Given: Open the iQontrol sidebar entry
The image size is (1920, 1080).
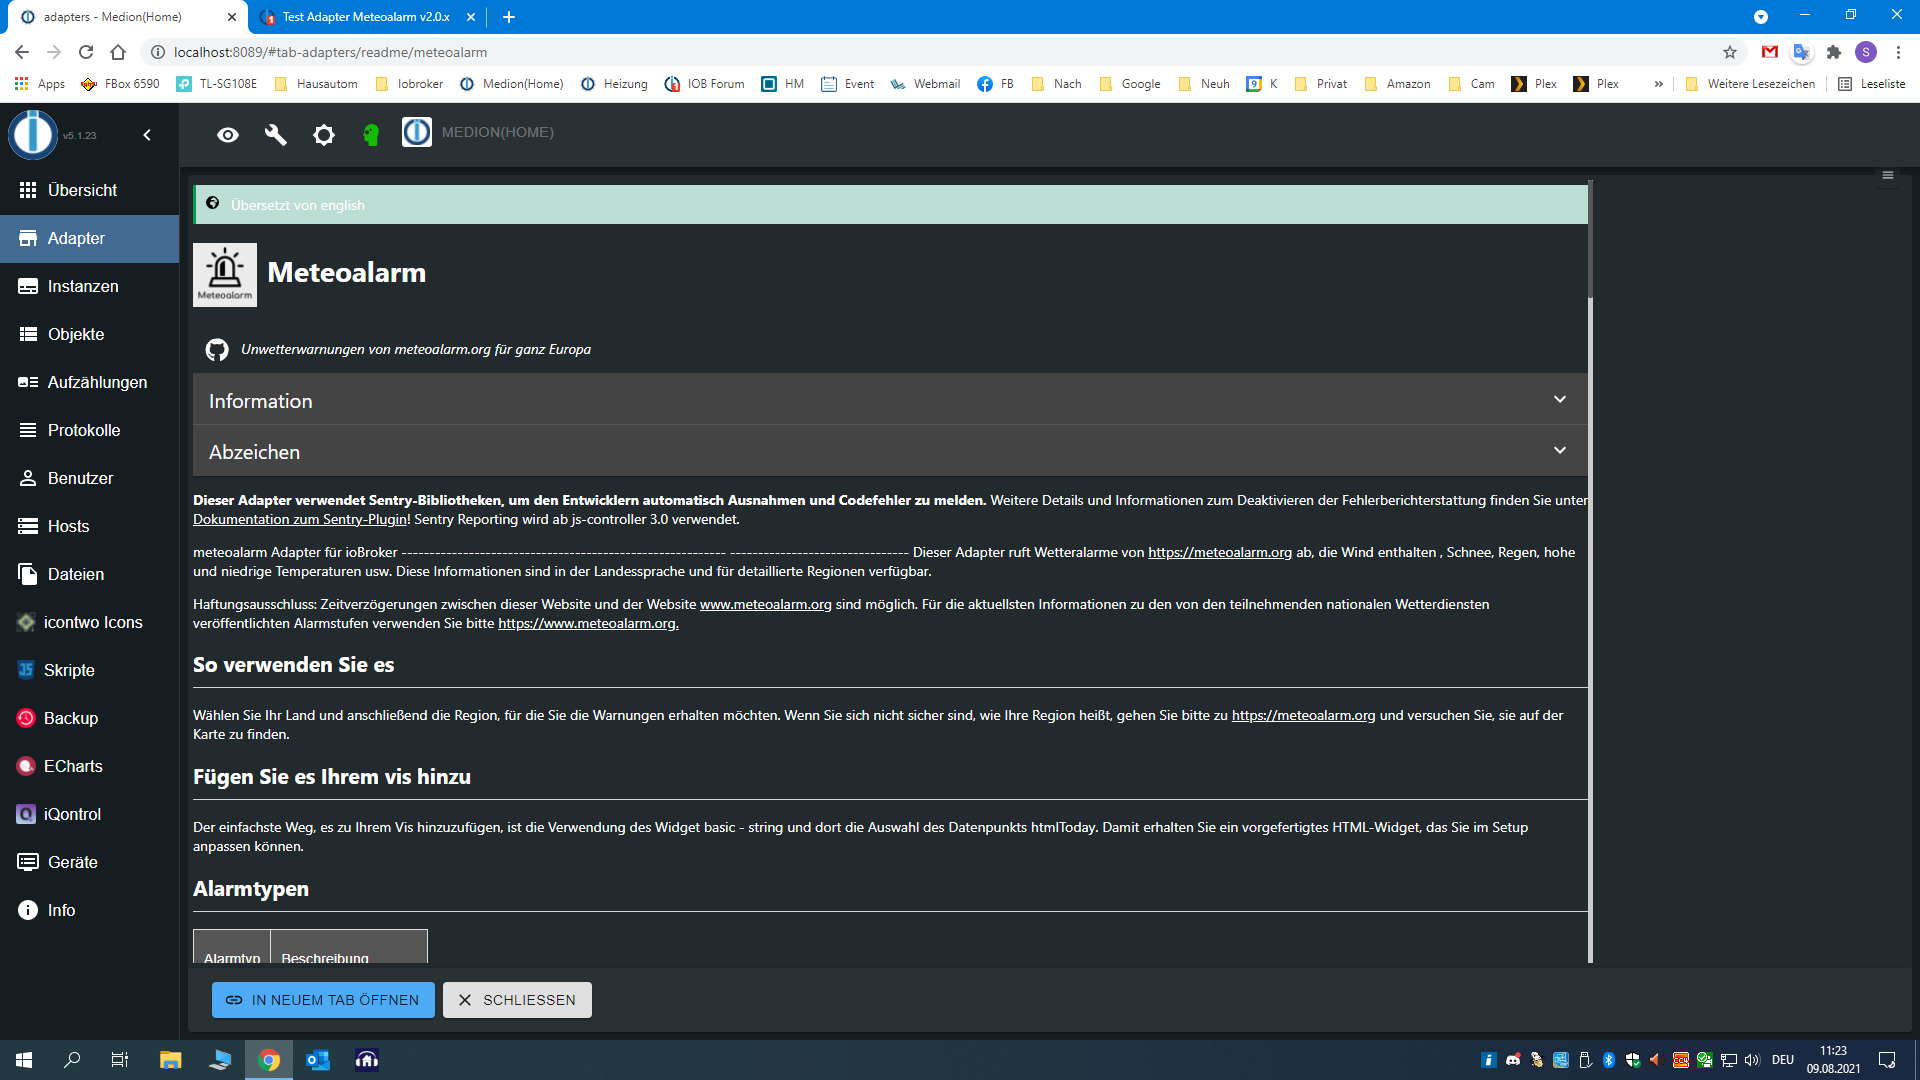Looking at the screenshot, I should coord(72,814).
